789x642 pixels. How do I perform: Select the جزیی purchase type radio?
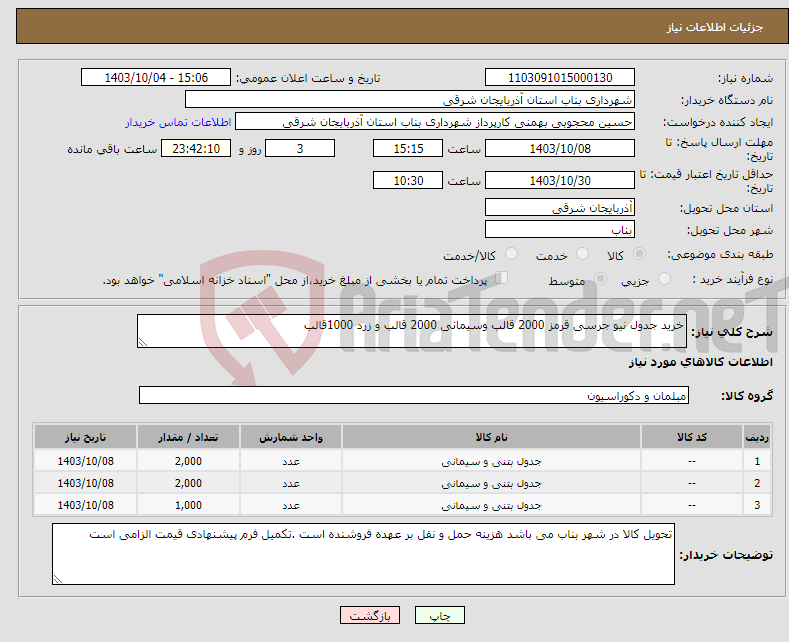664,279
